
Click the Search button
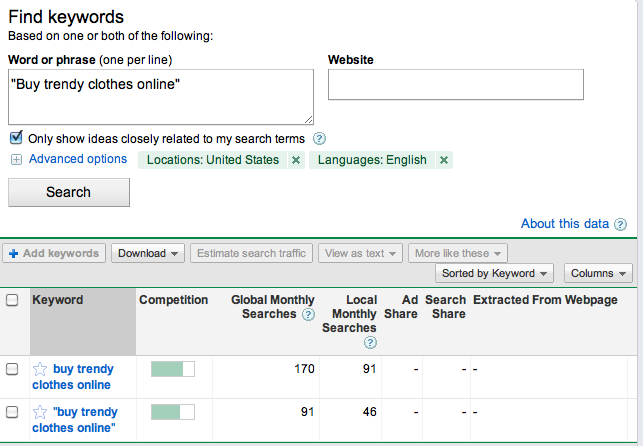click(x=69, y=192)
